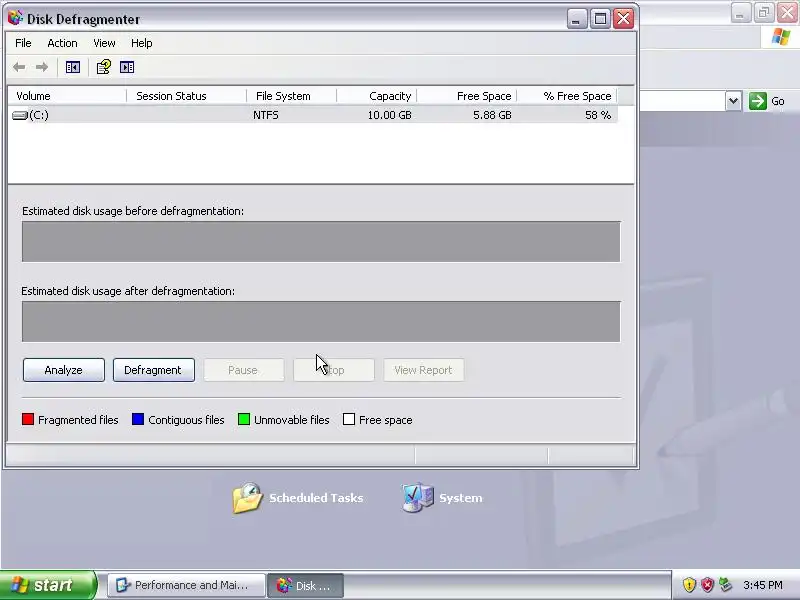
Task: Click the yellow security shield tray icon
Action: [689, 585]
